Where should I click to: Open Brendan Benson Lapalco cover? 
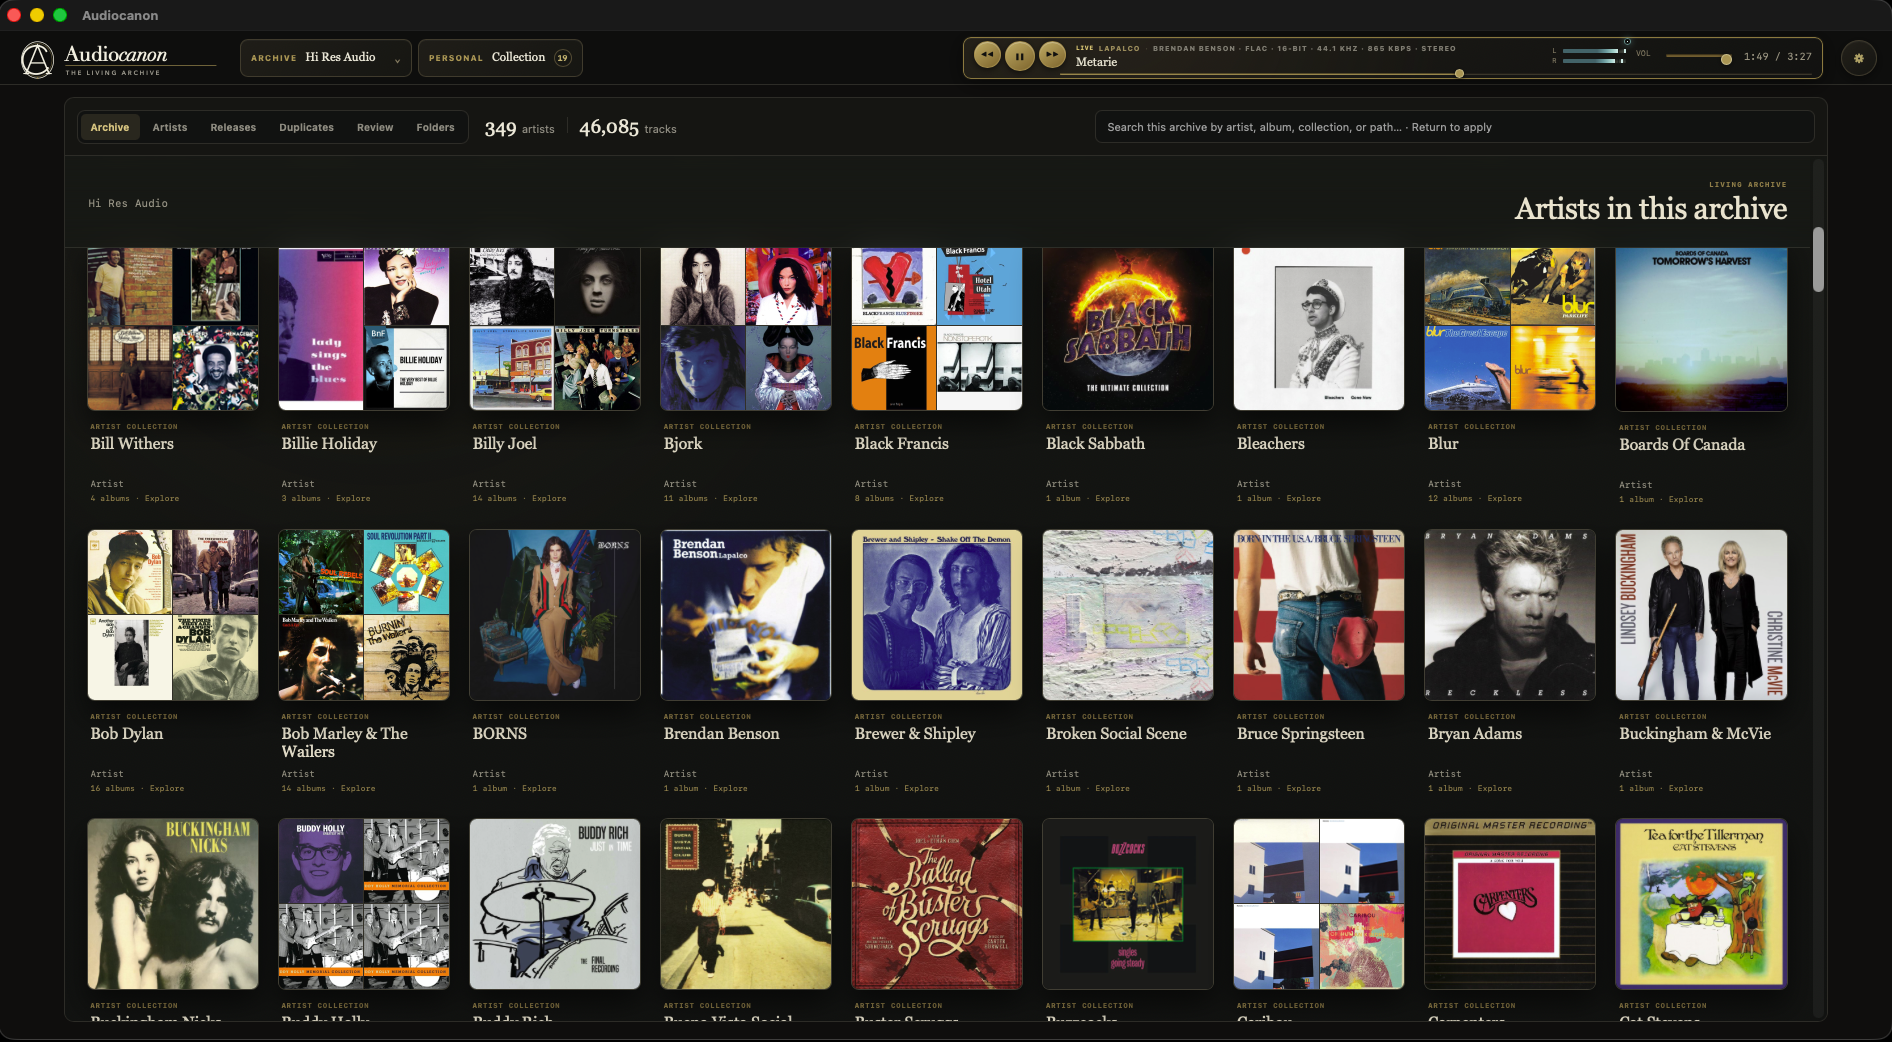[746, 615]
